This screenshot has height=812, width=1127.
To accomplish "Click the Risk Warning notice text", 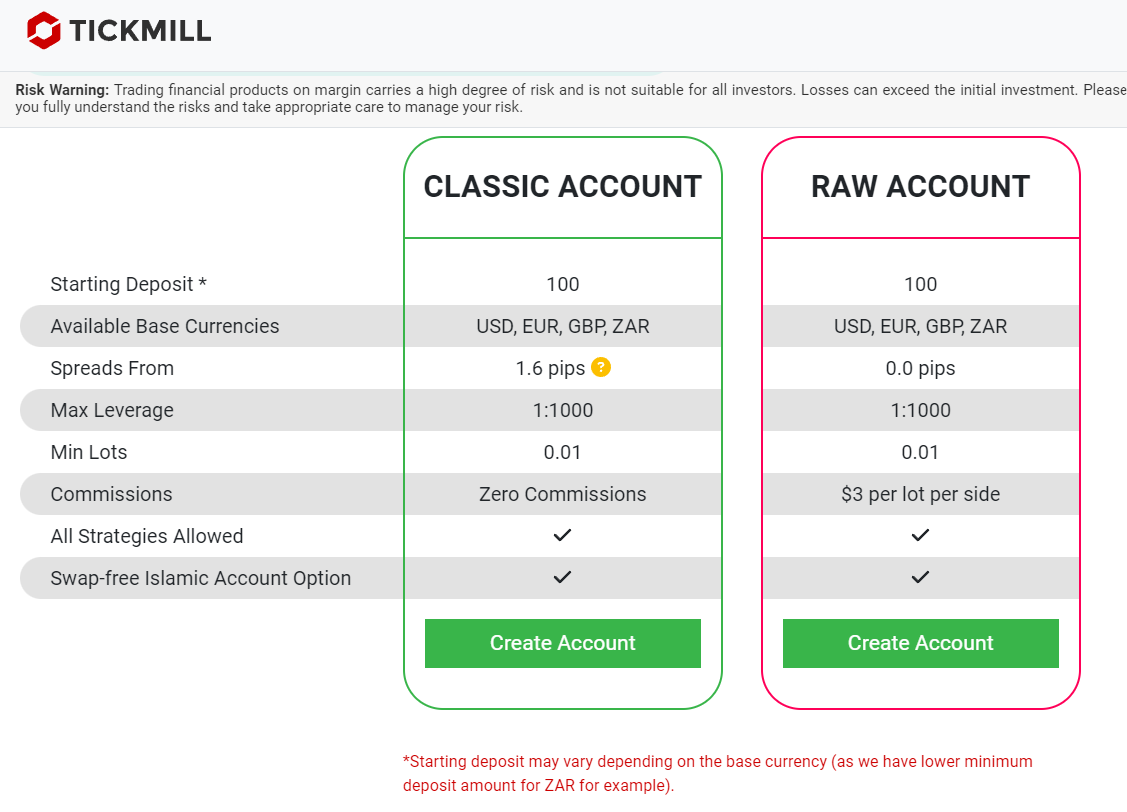I will [x=560, y=98].
